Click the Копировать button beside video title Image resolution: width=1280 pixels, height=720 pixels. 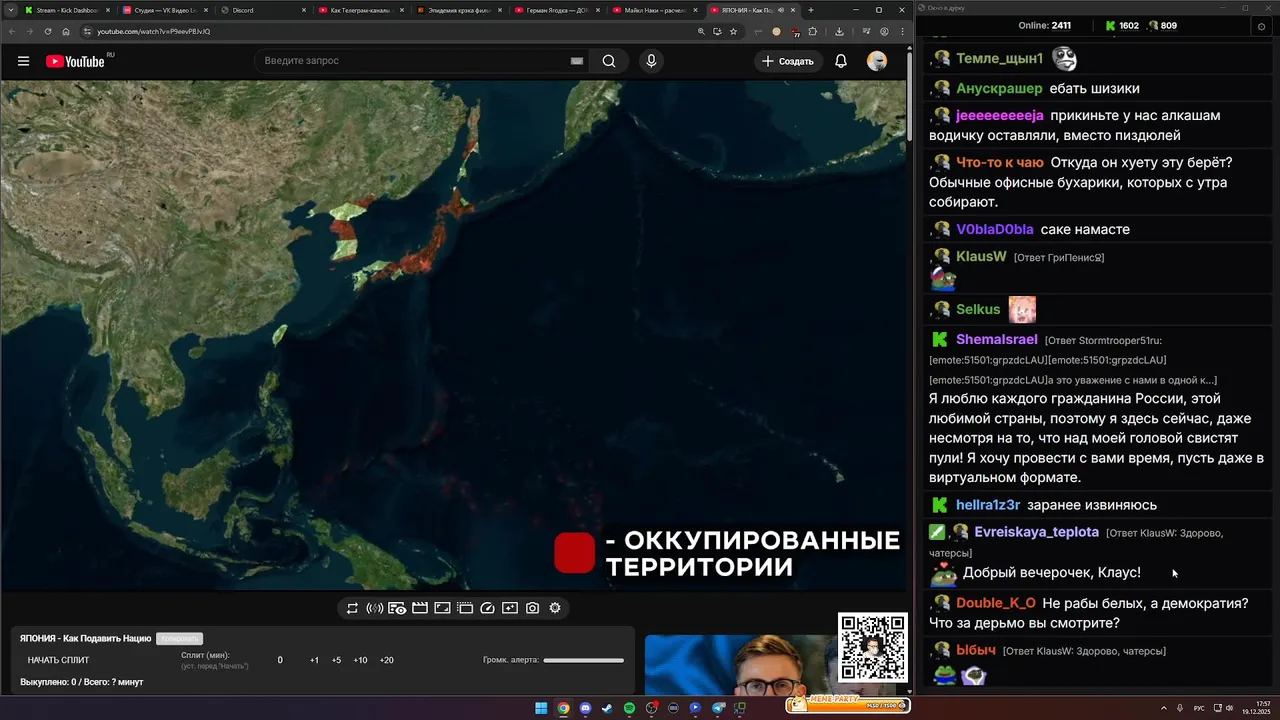[x=180, y=638]
